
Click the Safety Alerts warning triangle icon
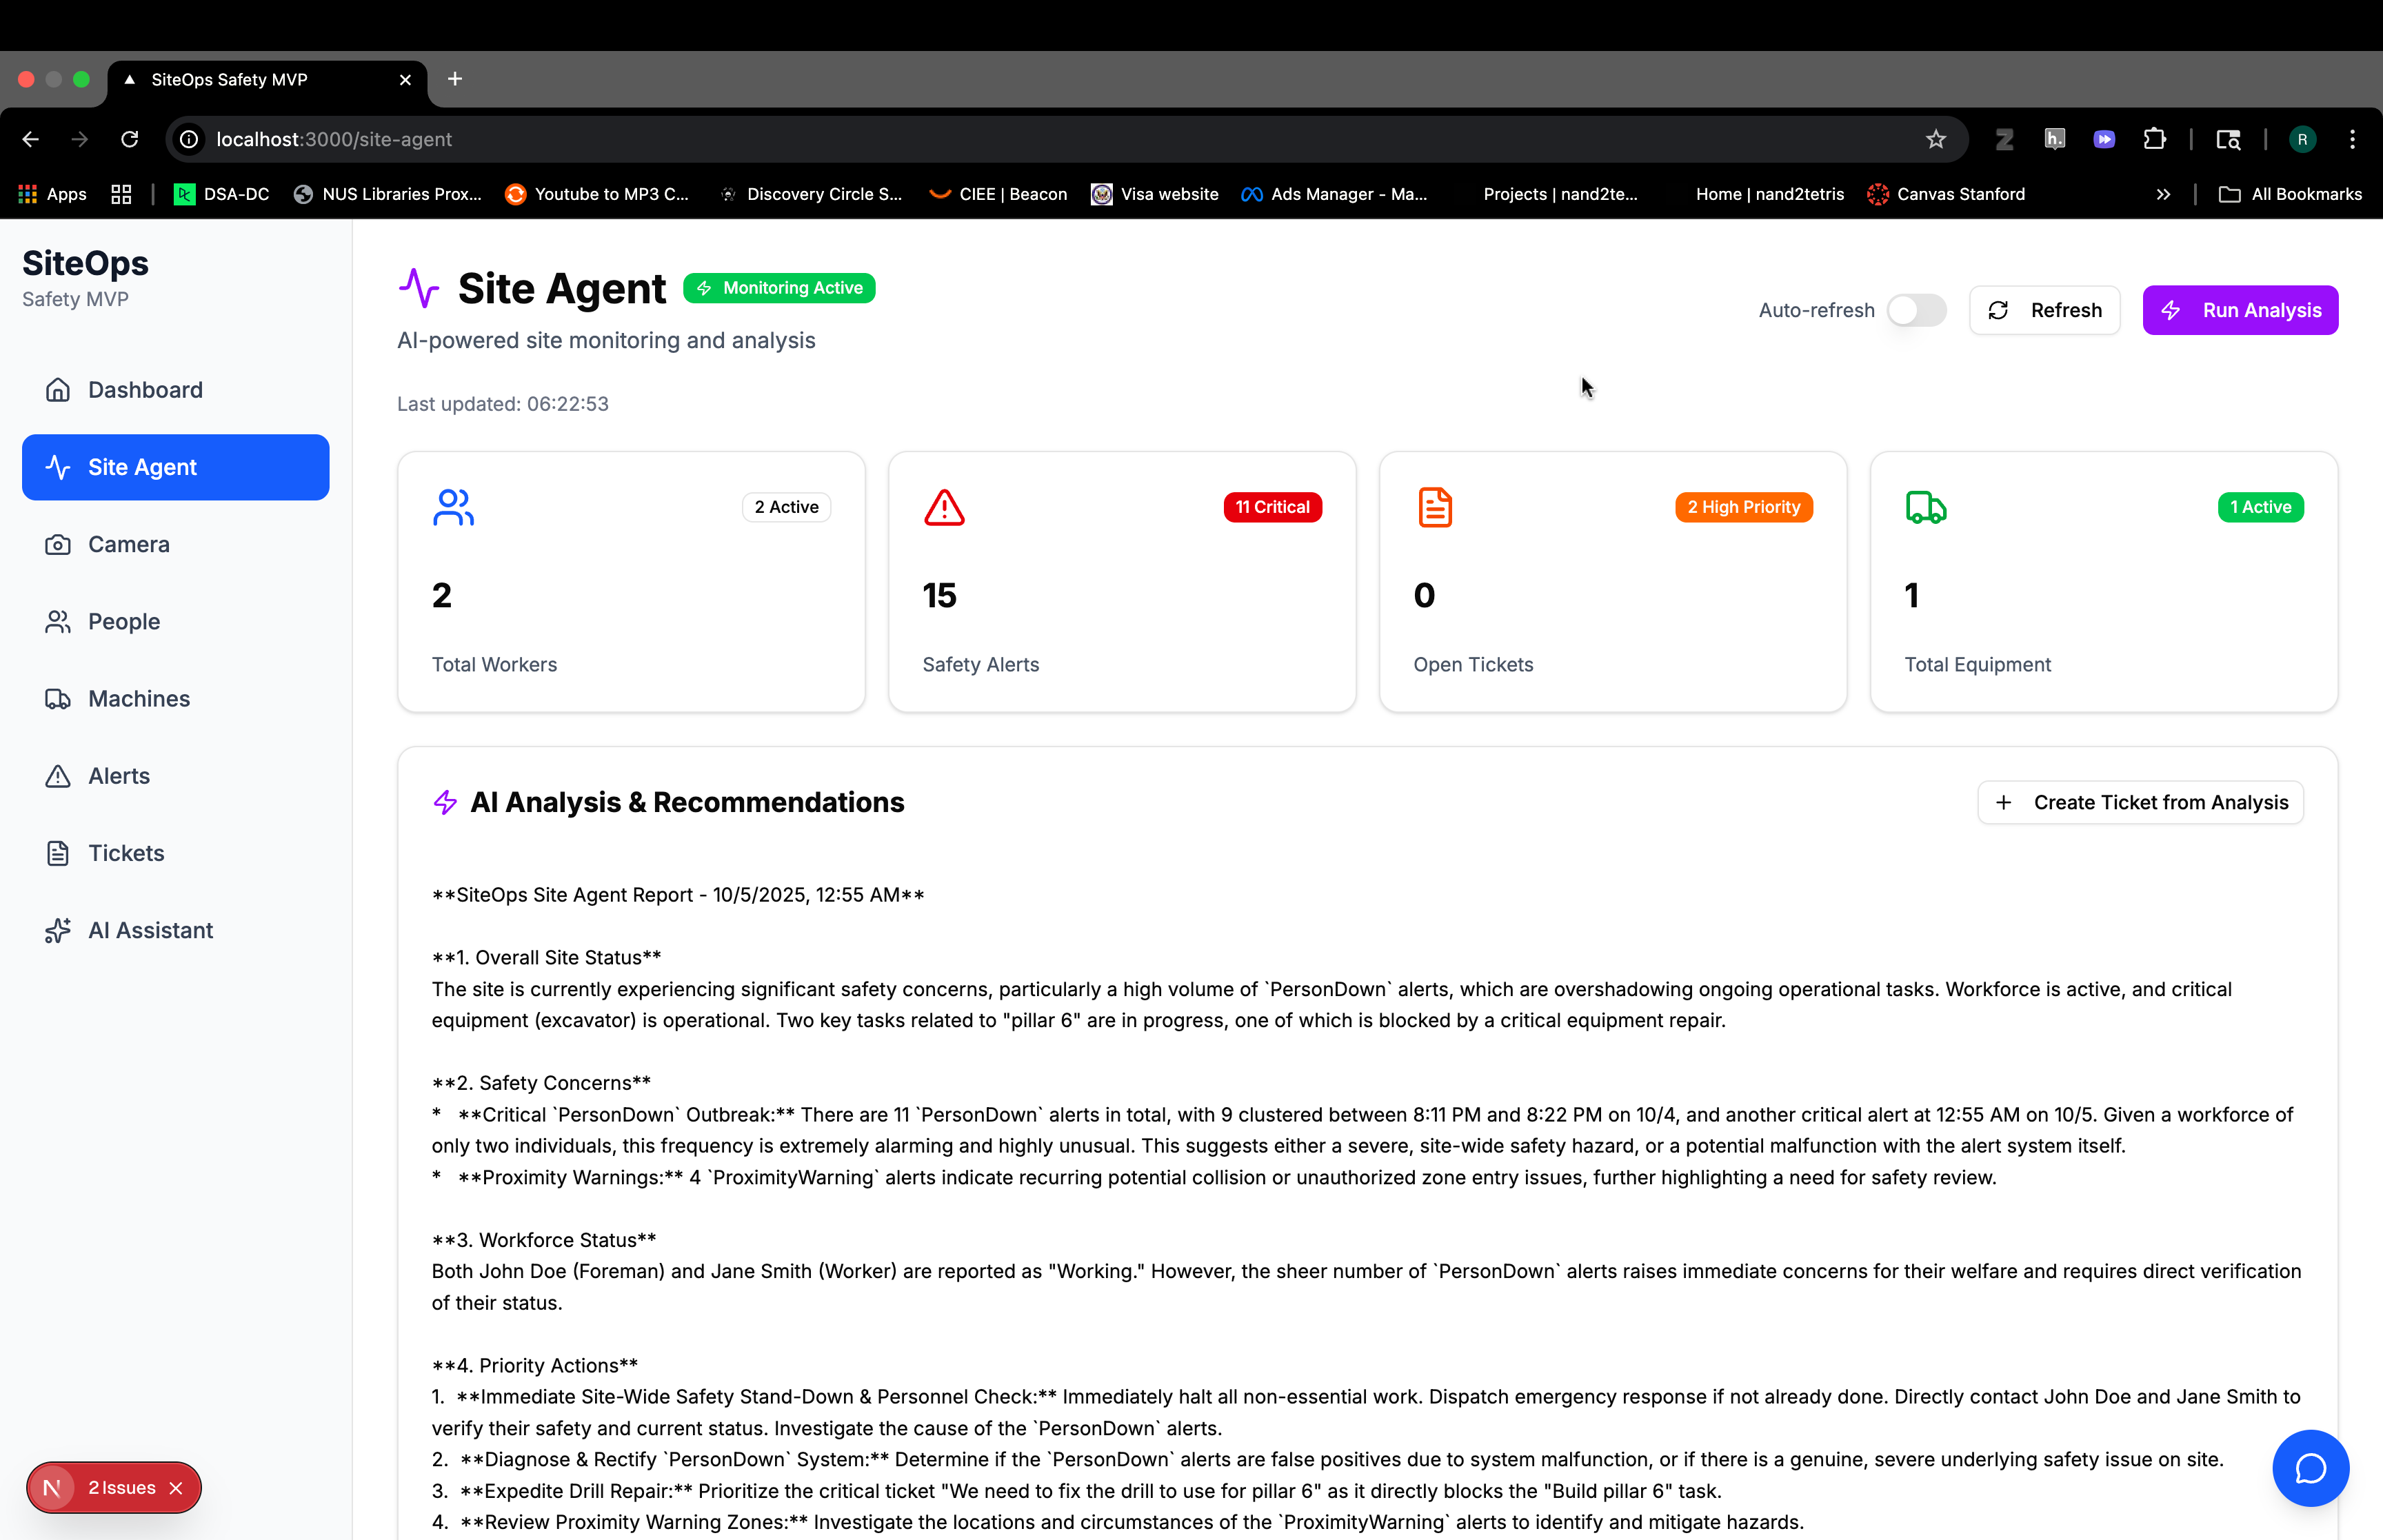point(944,507)
